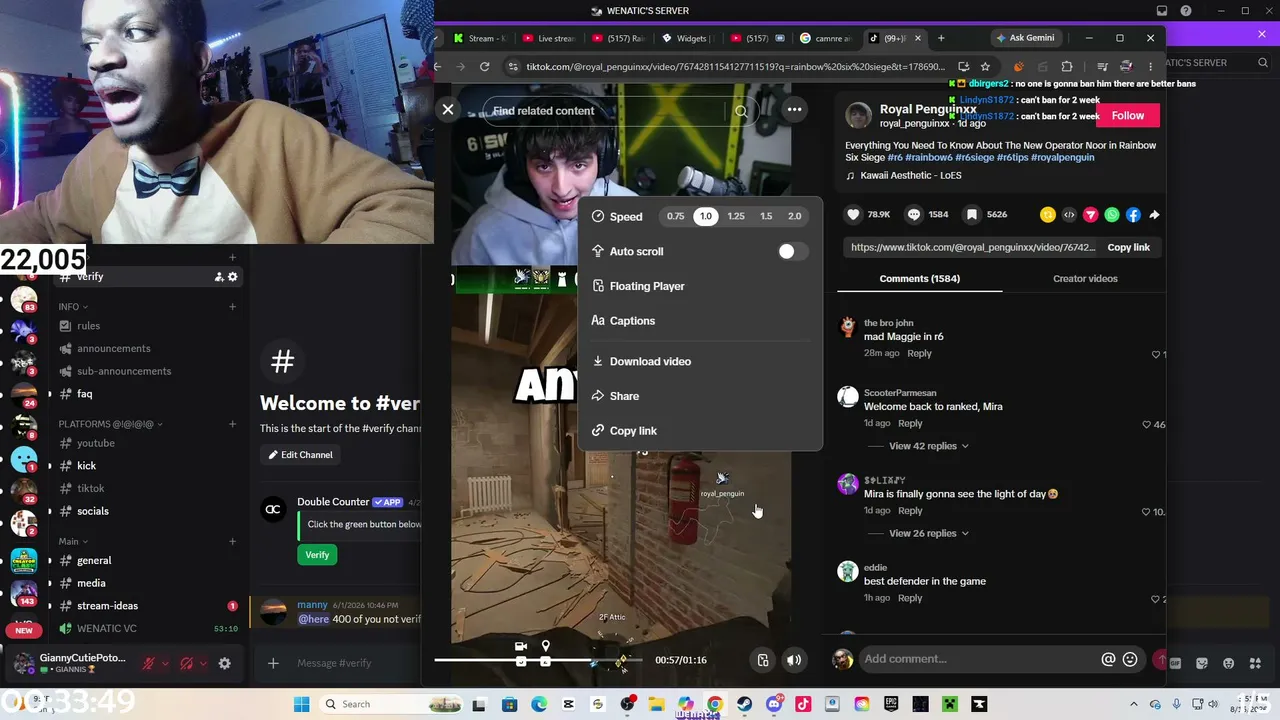Open TikTok app from the taskbar
The width and height of the screenshot is (1280, 720).
pos(803,704)
